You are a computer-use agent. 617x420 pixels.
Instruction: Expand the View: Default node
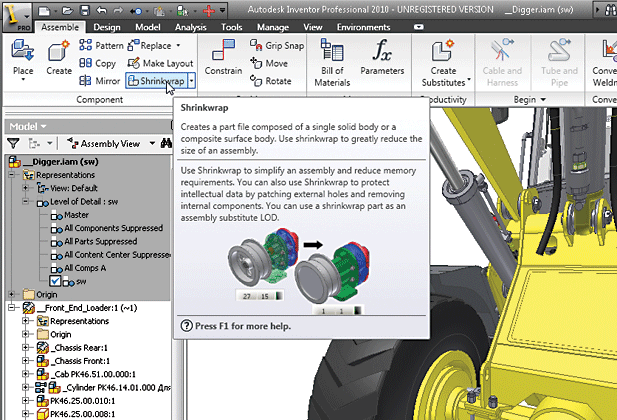point(26,188)
